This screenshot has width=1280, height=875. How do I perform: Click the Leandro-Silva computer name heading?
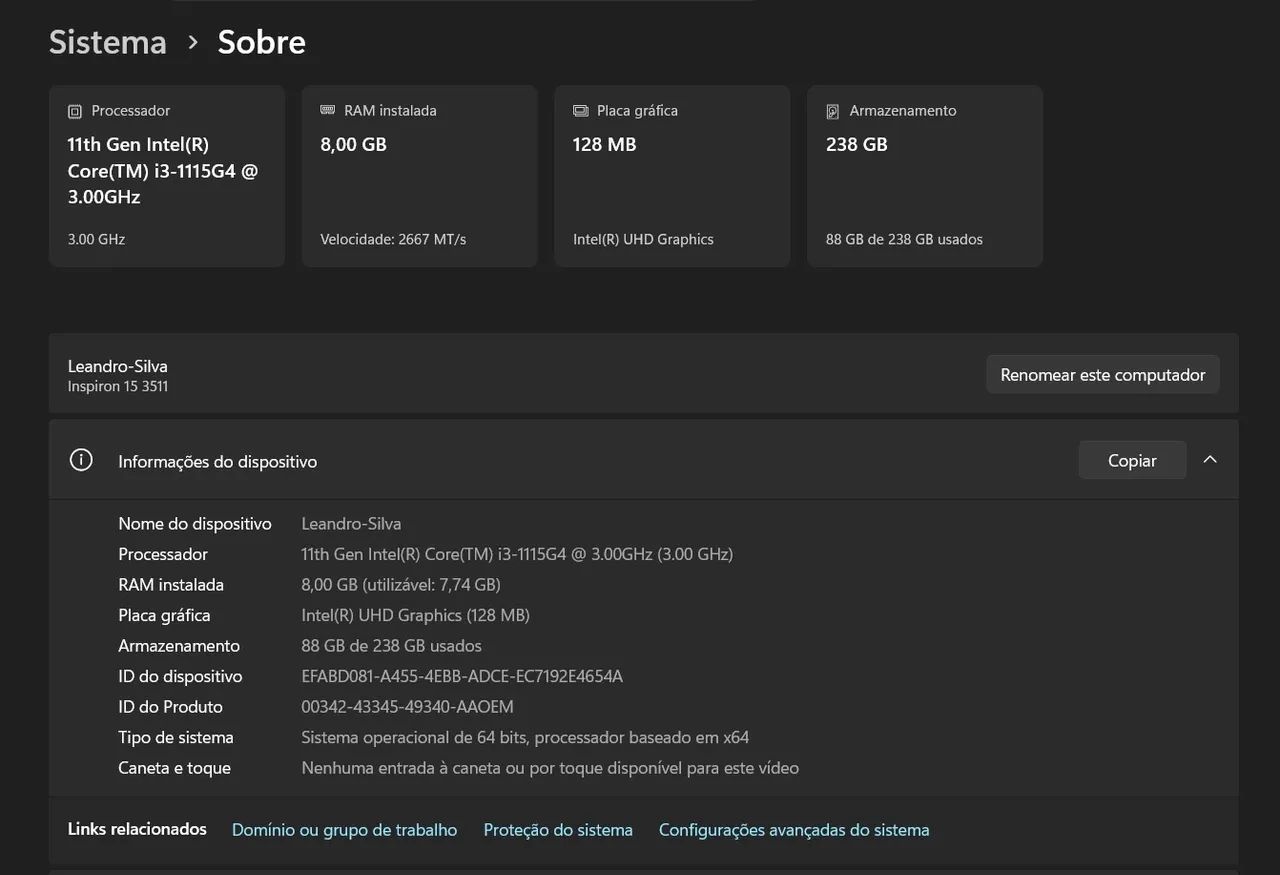coord(118,366)
